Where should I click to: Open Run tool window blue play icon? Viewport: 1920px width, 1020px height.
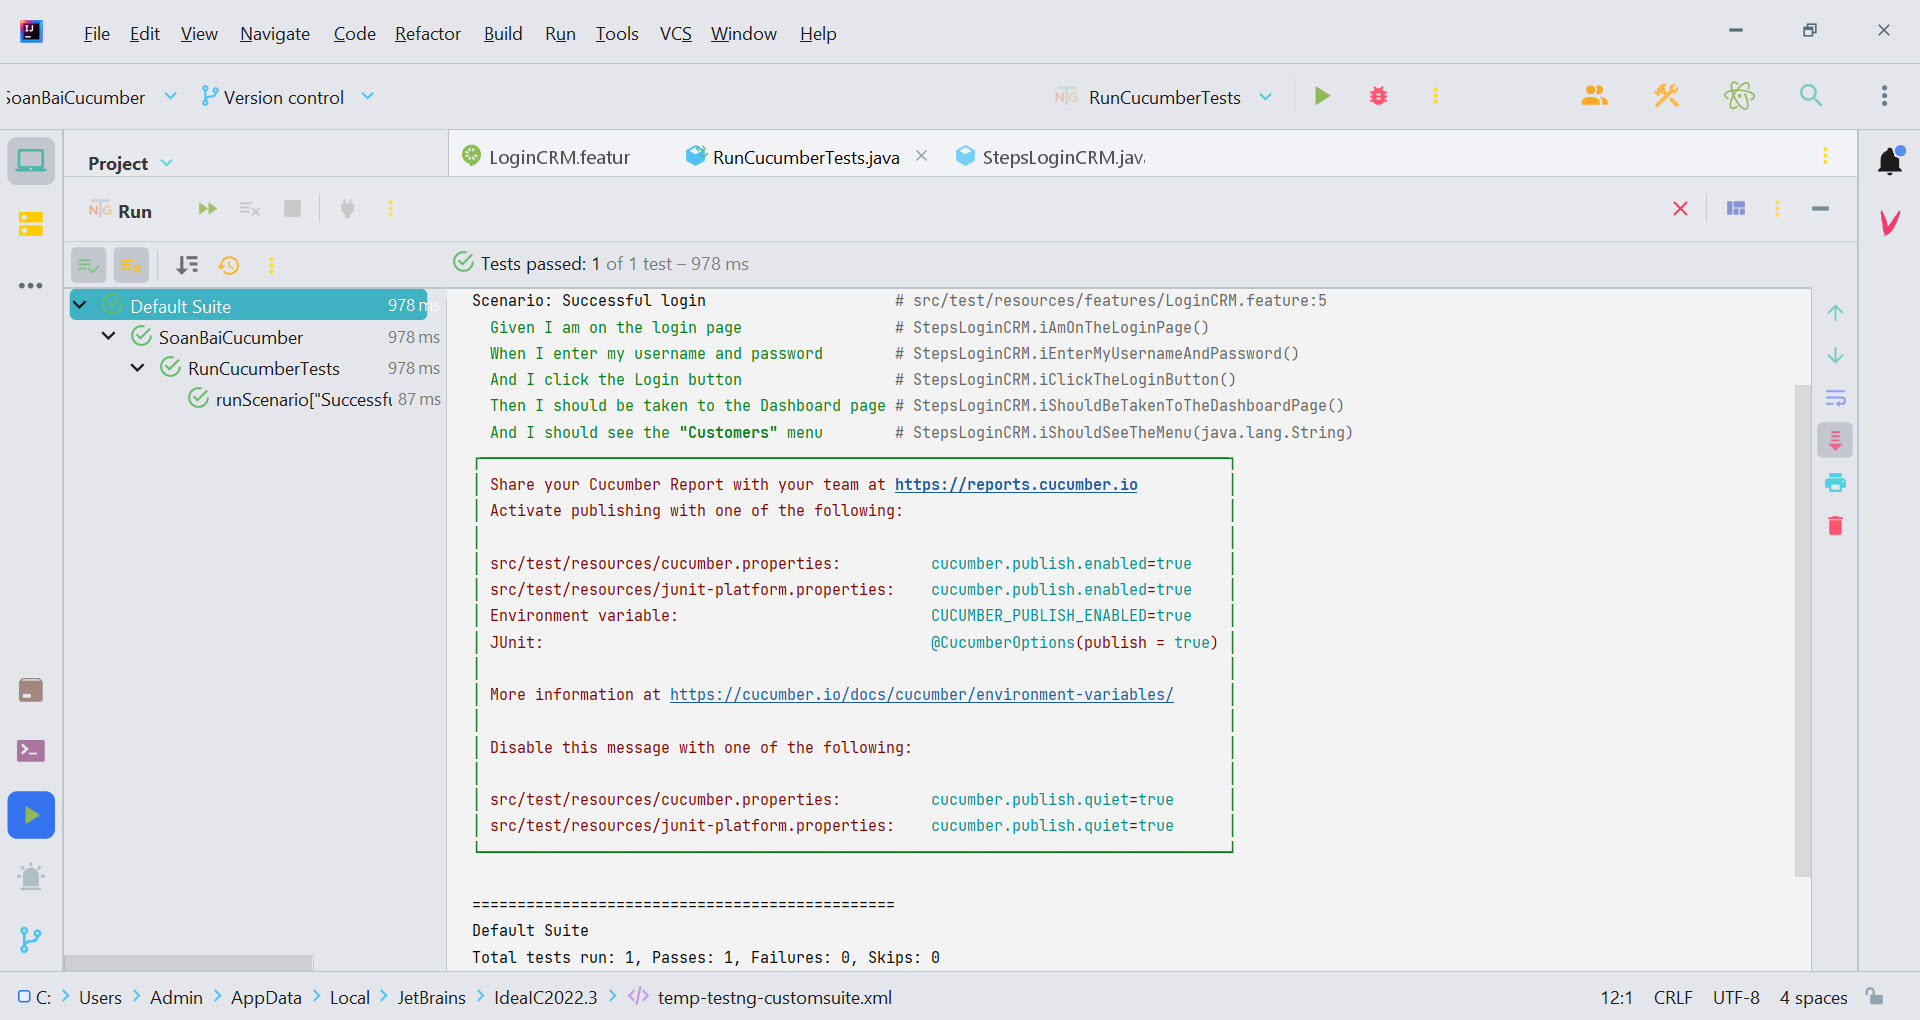point(31,815)
